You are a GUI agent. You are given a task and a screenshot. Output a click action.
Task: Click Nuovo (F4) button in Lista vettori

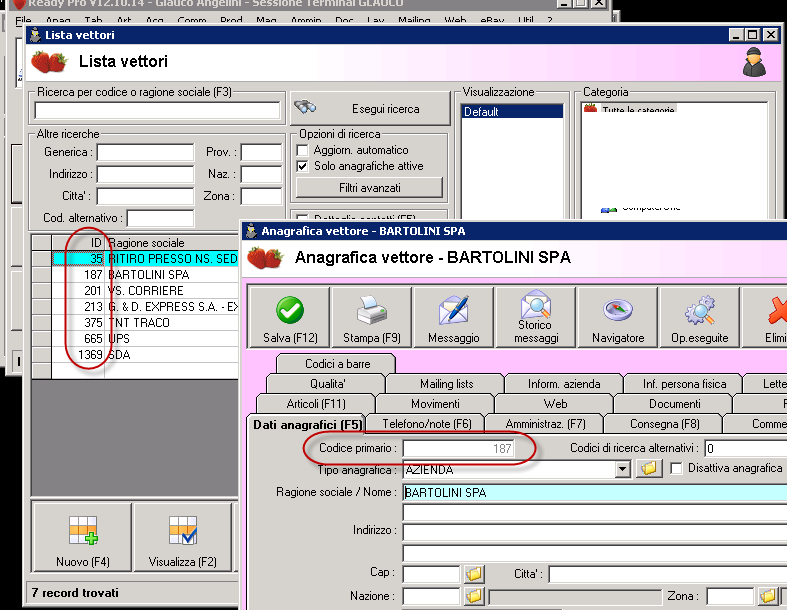pos(83,537)
